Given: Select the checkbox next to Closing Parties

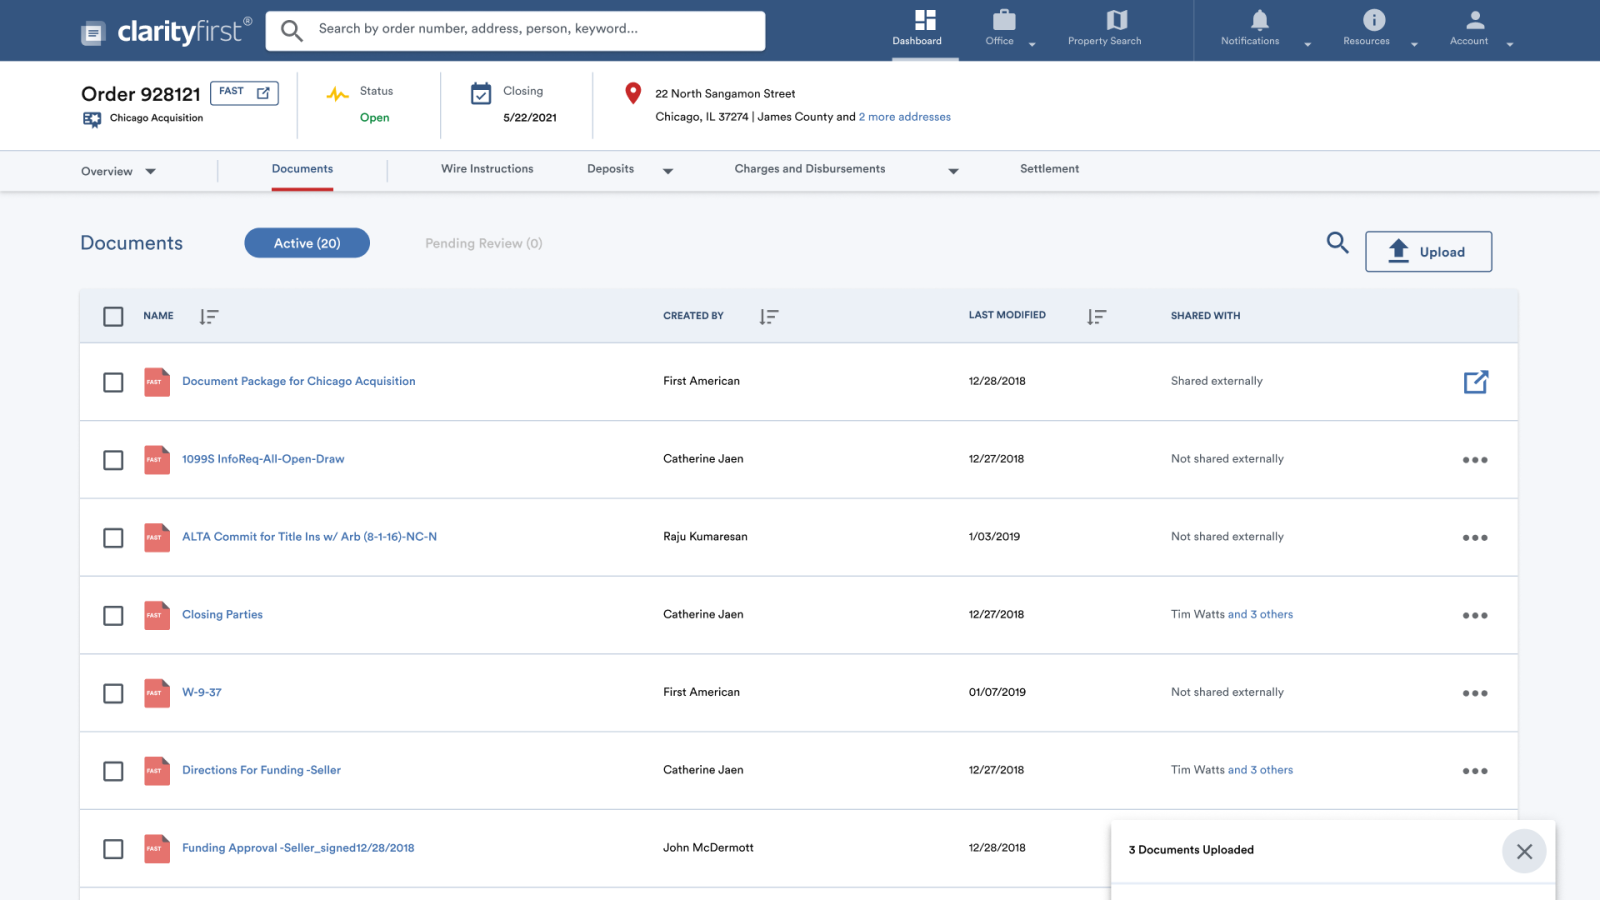Looking at the screenshot, I should (113, 616).
